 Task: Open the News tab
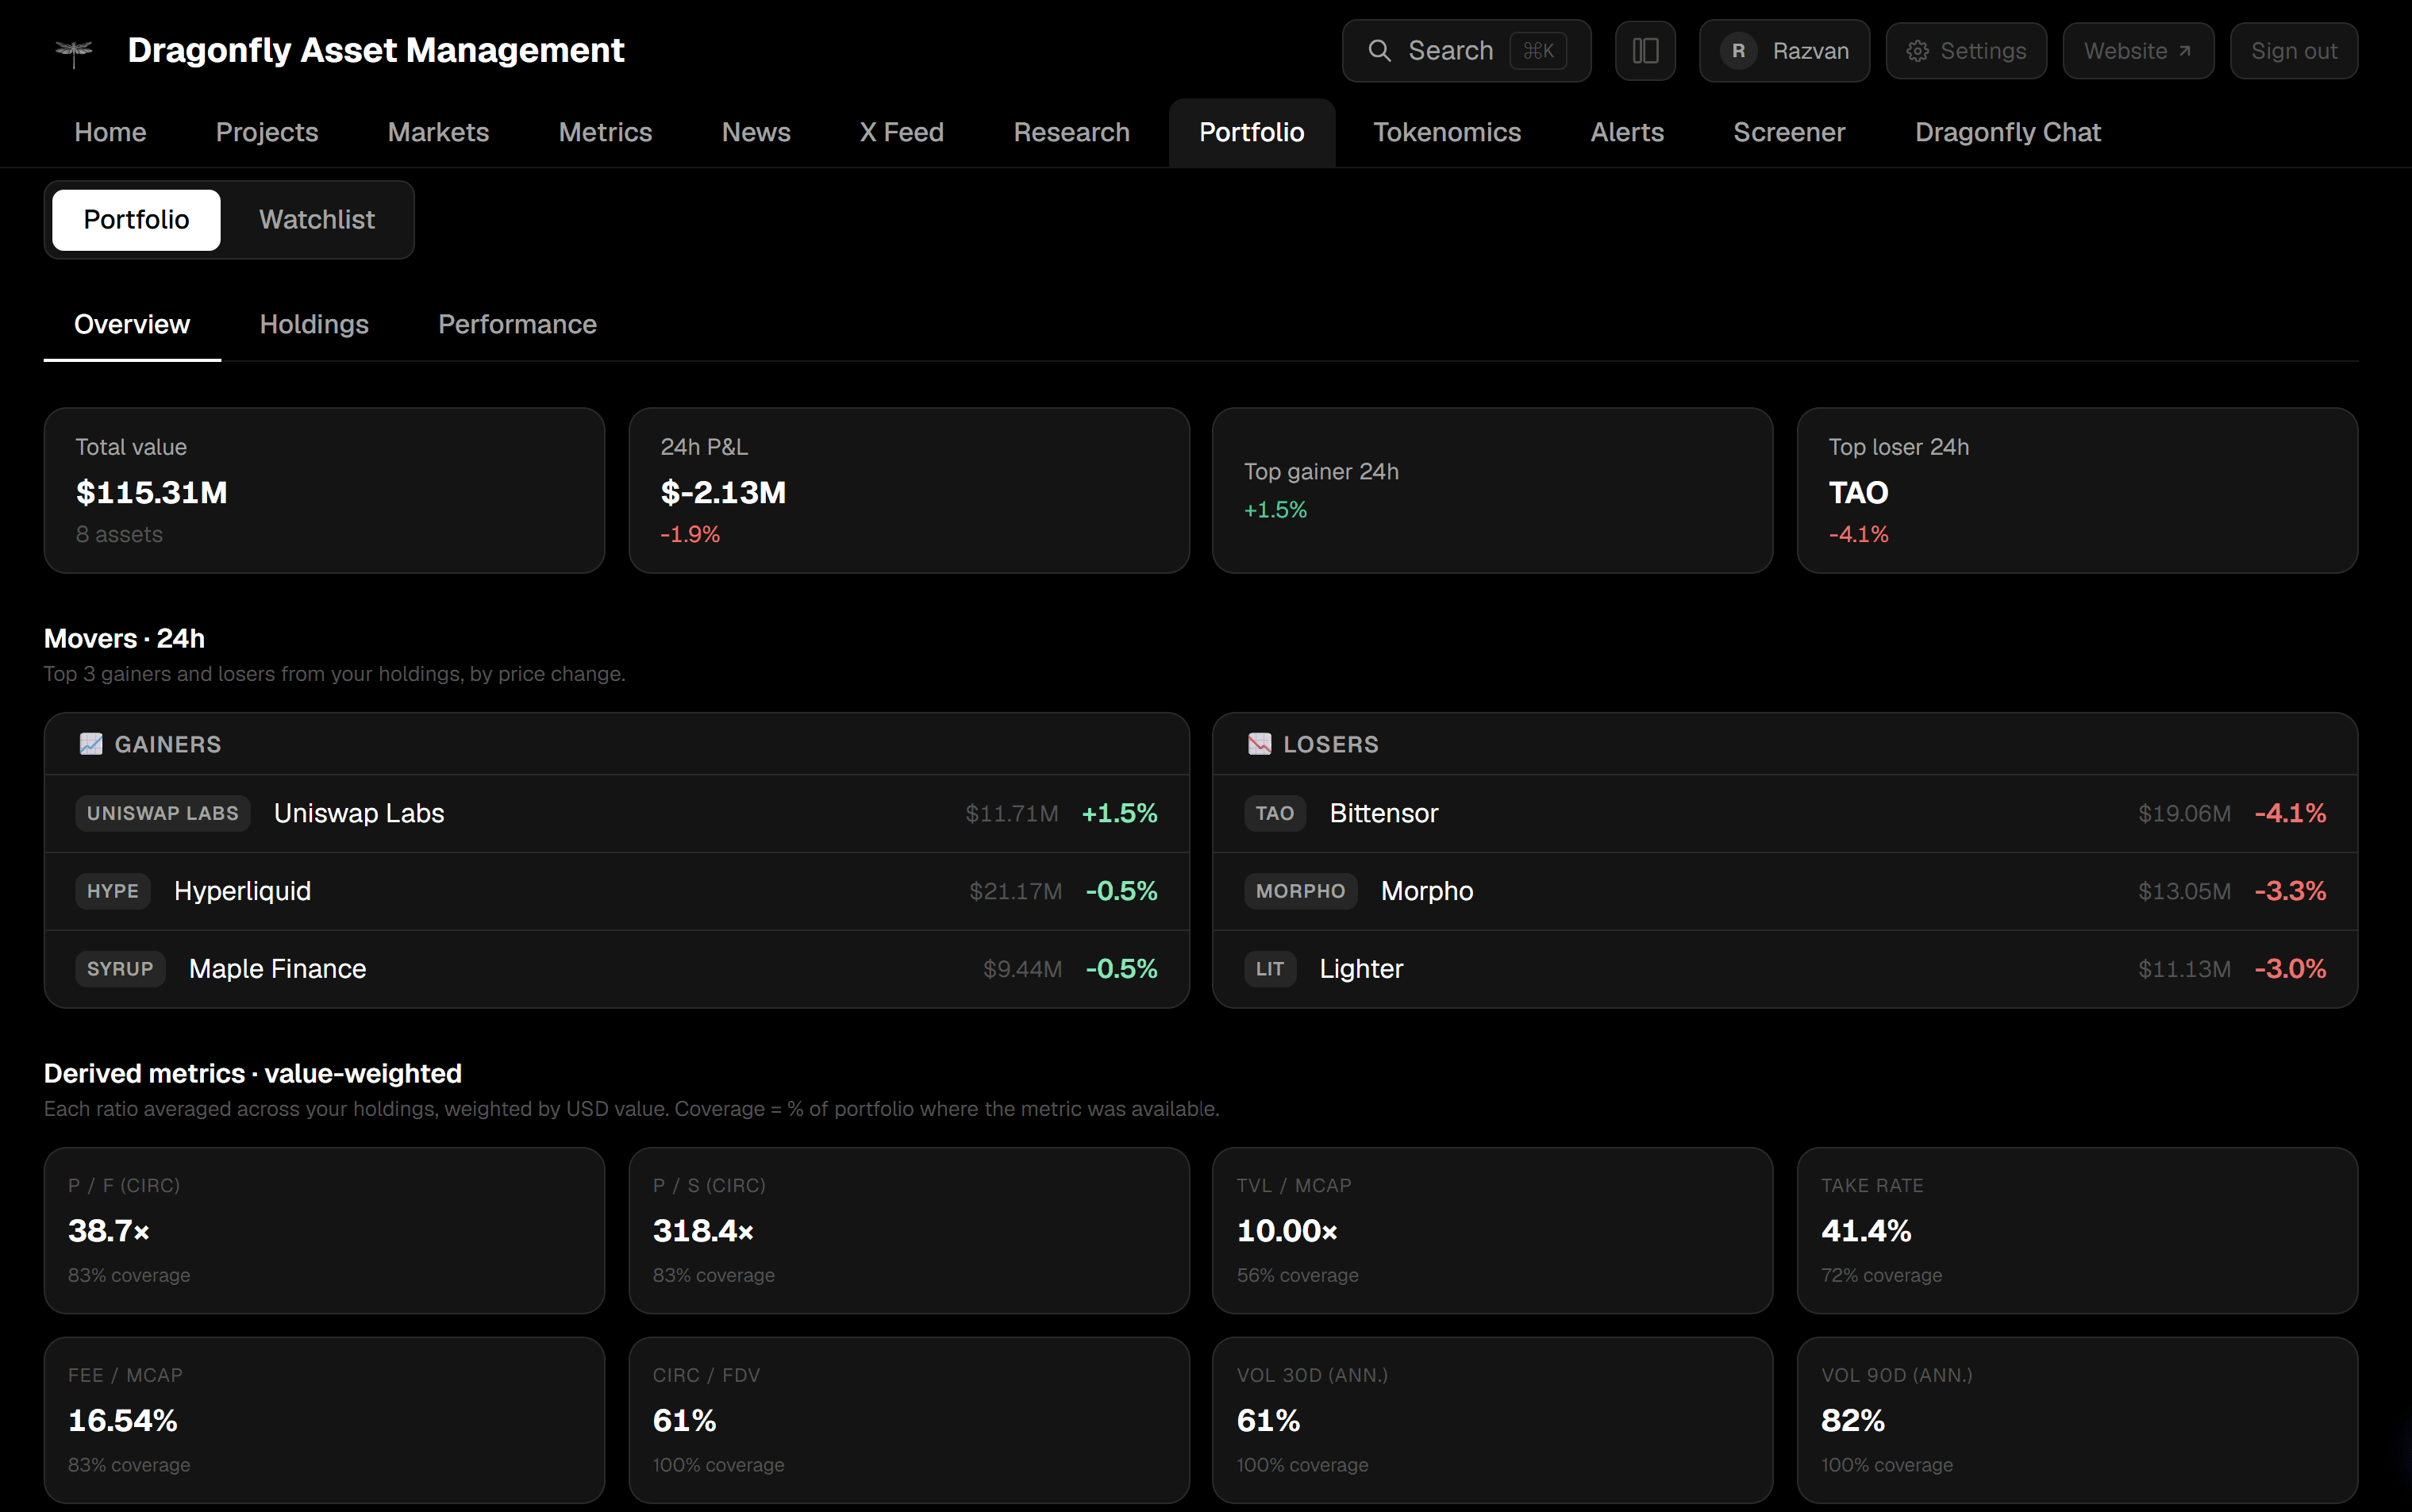[x=756, y=132]
